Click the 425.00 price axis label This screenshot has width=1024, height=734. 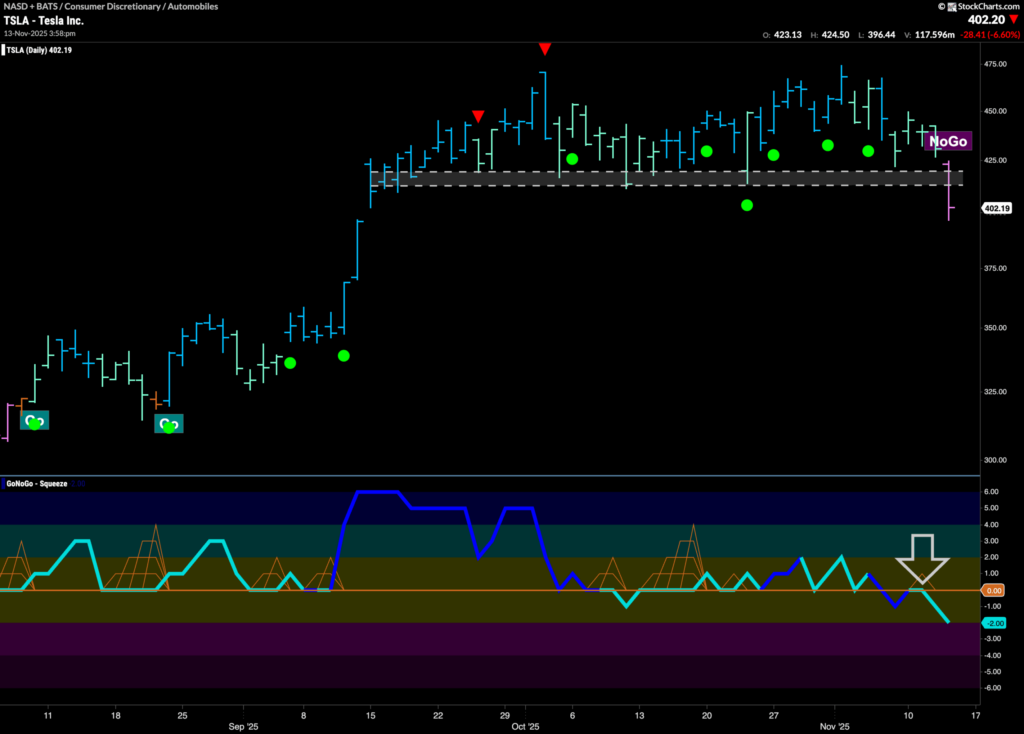pos(995,160)
